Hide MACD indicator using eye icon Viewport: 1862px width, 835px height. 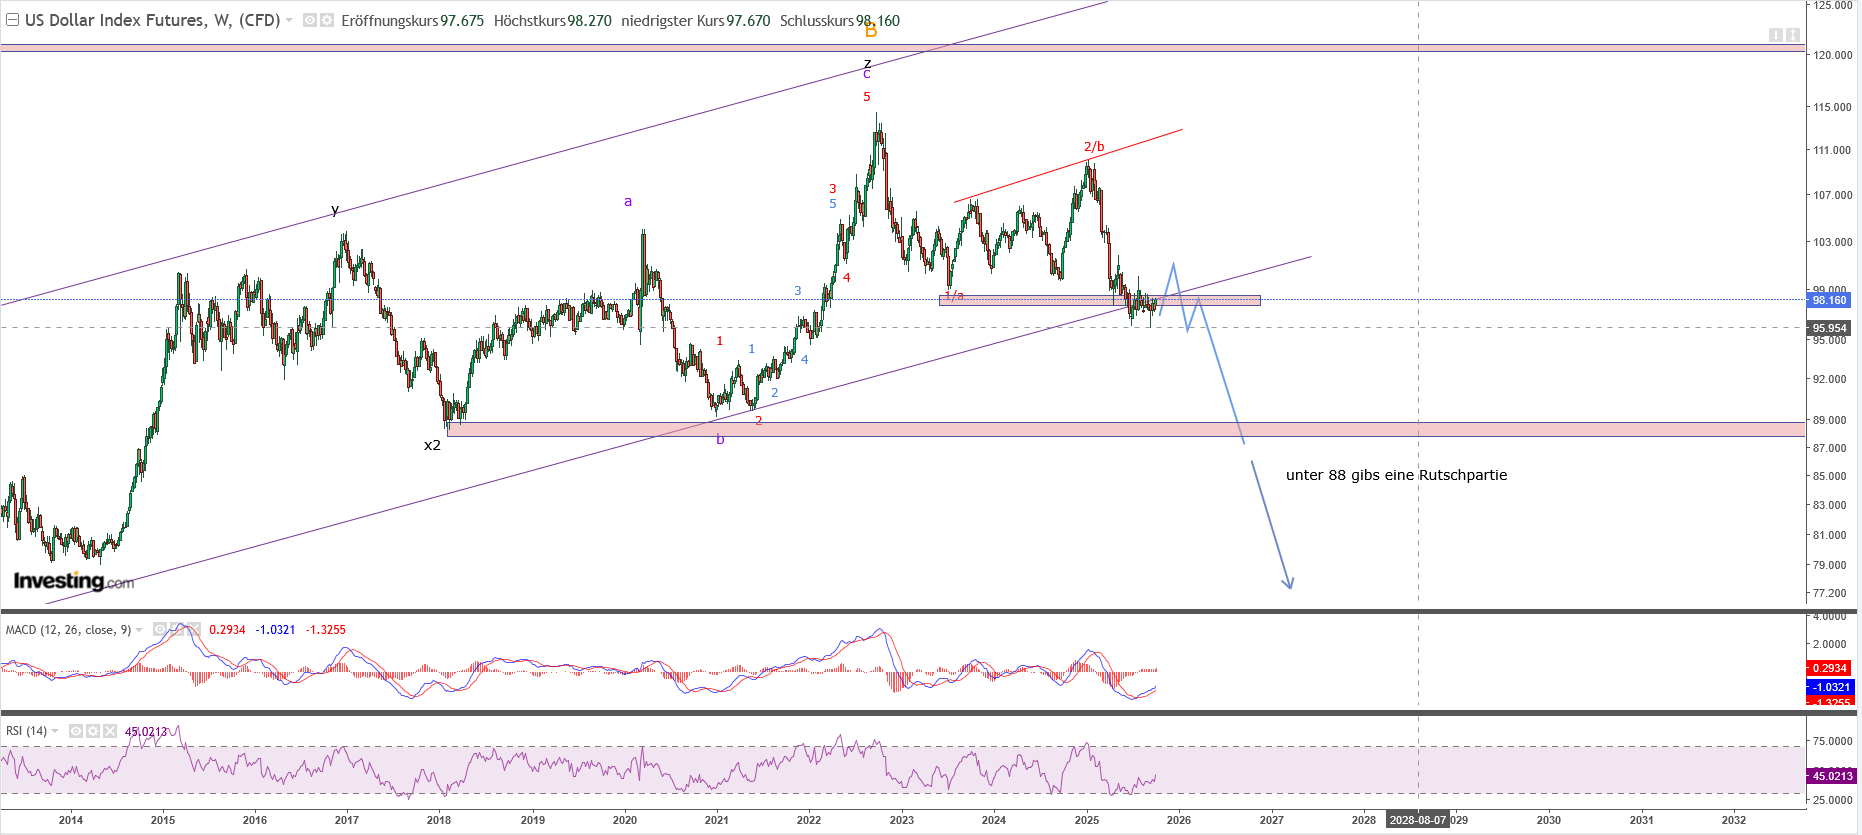point(160,630)
